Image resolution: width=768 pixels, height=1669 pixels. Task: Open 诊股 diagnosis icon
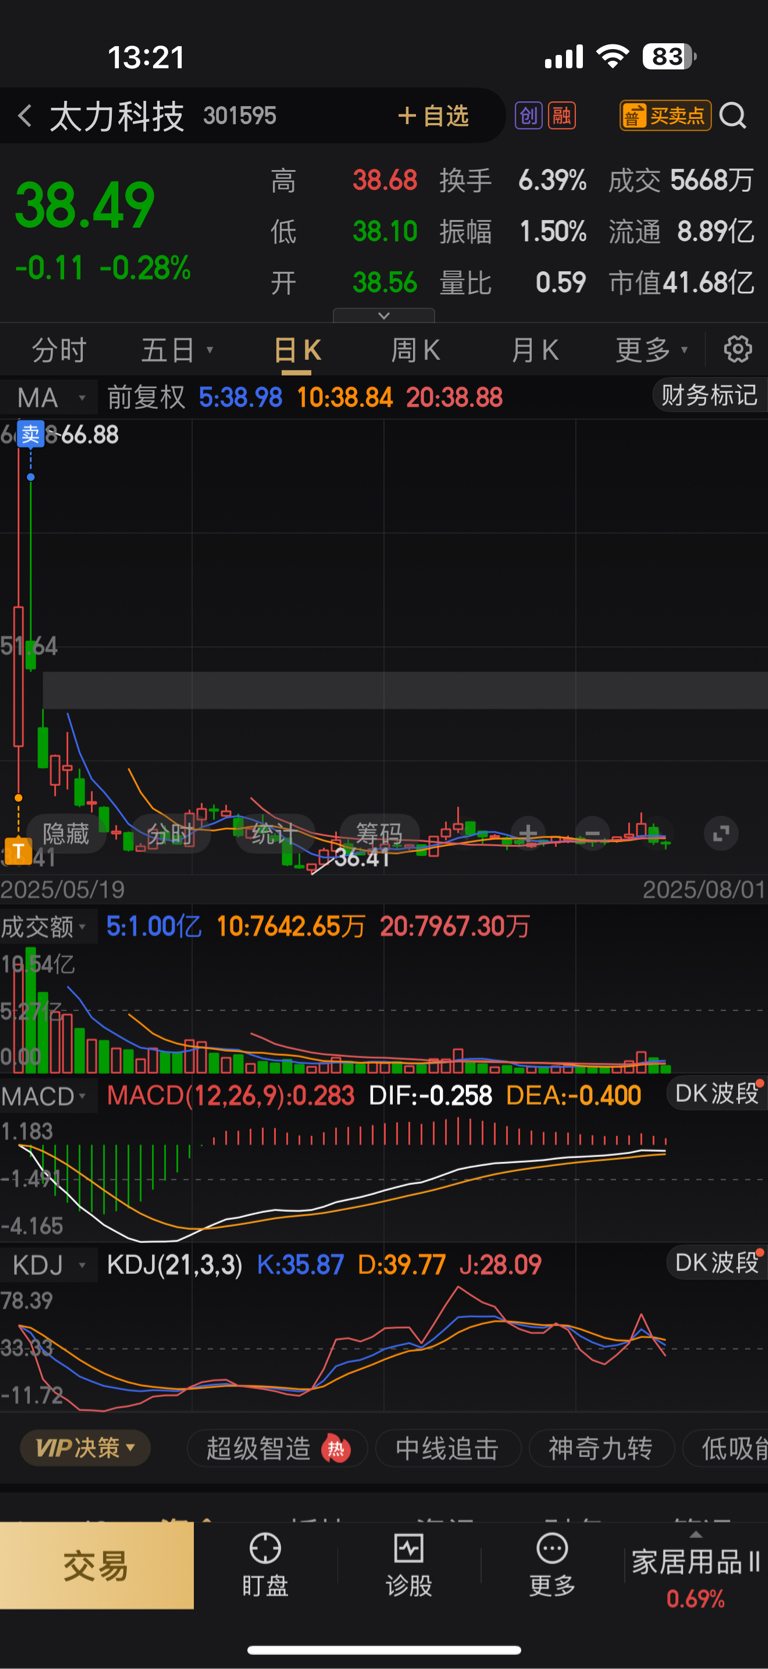click(x=409, y=1548)
